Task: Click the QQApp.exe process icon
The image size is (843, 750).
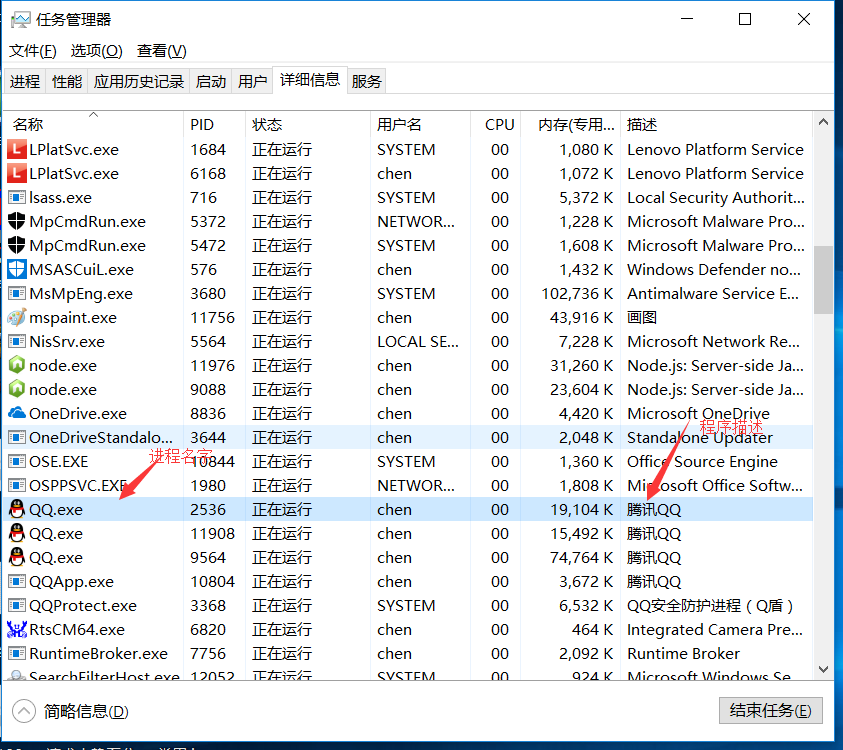Action: pos(16,582)
